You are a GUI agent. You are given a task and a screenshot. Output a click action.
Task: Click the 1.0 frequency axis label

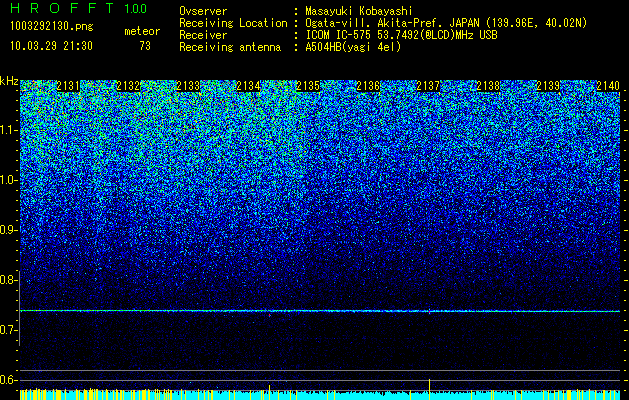pyautogui.click(x=8, y=180)
